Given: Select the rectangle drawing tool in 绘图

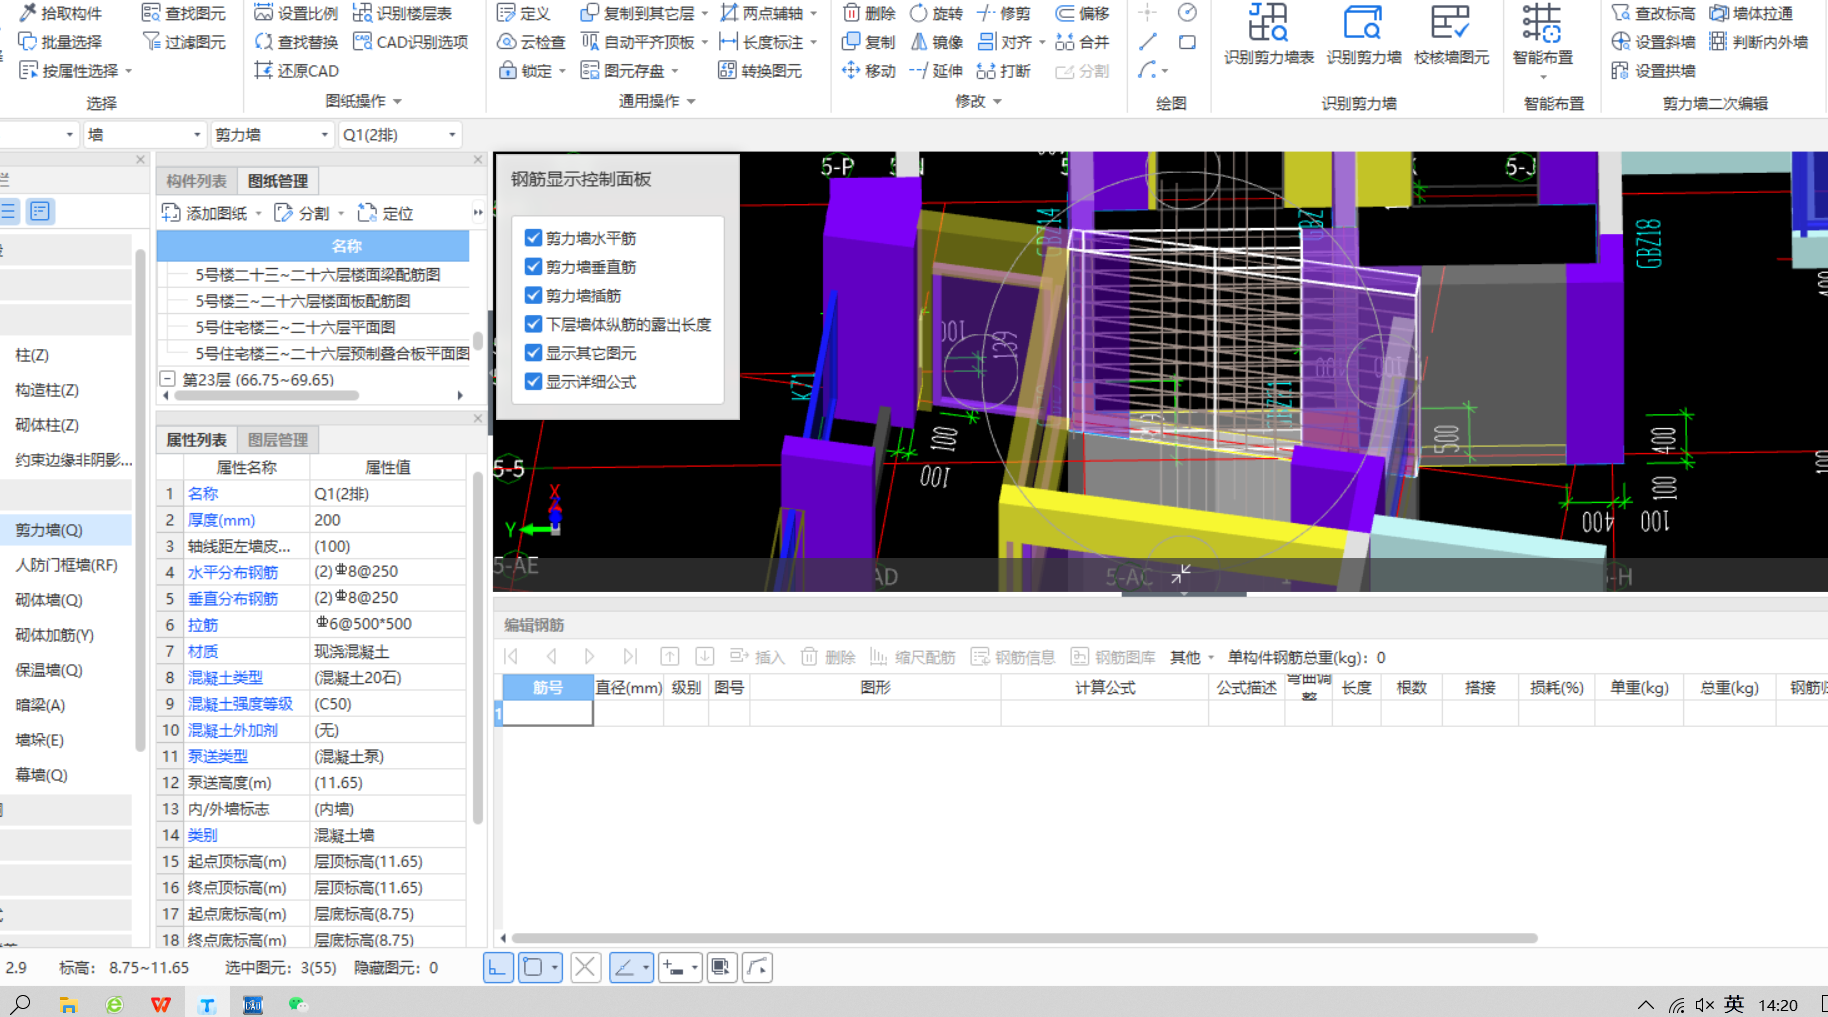Looking at the screenshot, I should [1187, 42].
